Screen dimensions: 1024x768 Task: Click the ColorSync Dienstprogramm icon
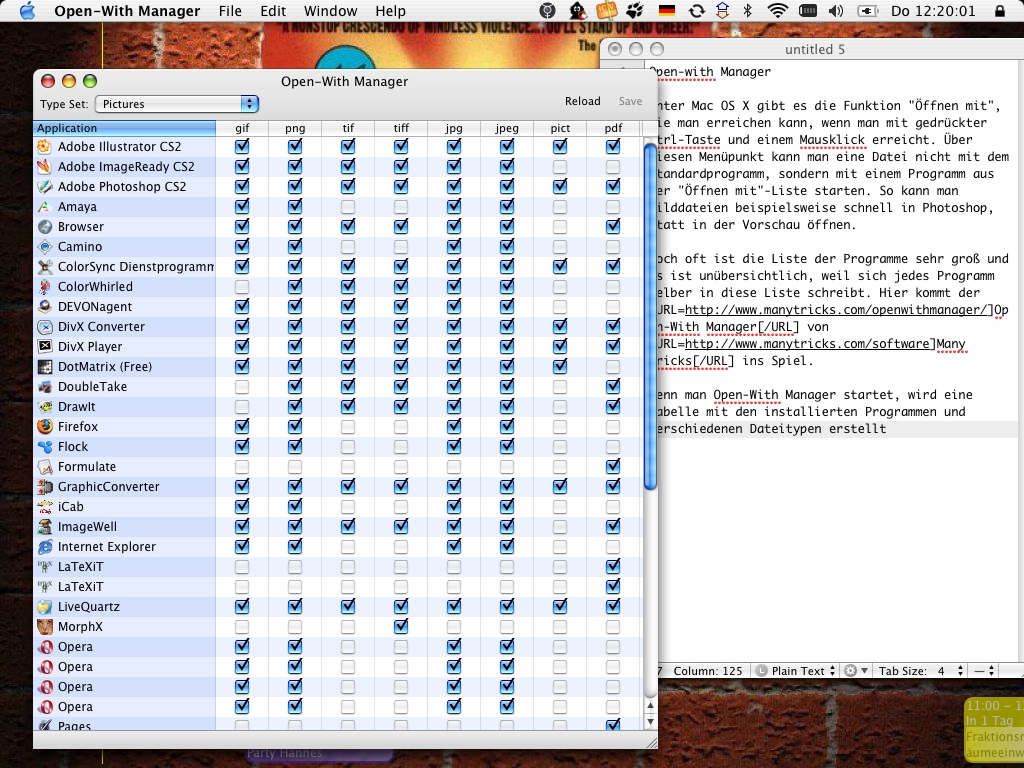click(44, 266)
